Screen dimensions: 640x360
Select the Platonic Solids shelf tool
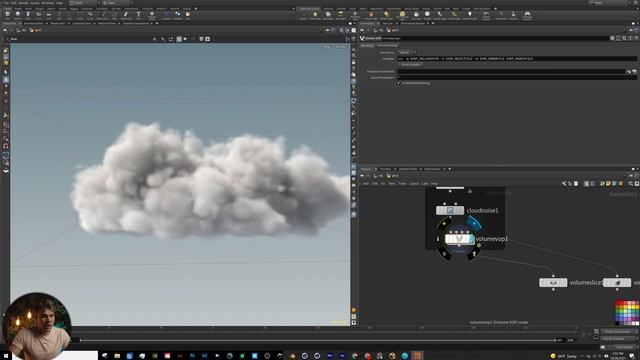pos(152,15)
